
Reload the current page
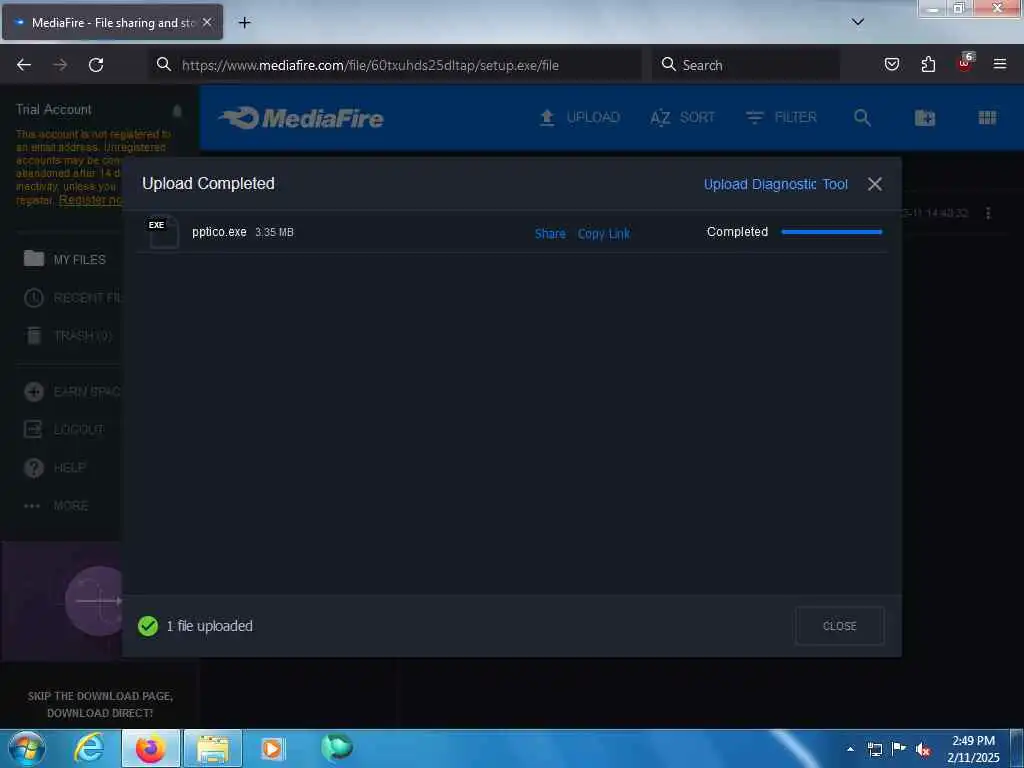click(x=96, y=65)
